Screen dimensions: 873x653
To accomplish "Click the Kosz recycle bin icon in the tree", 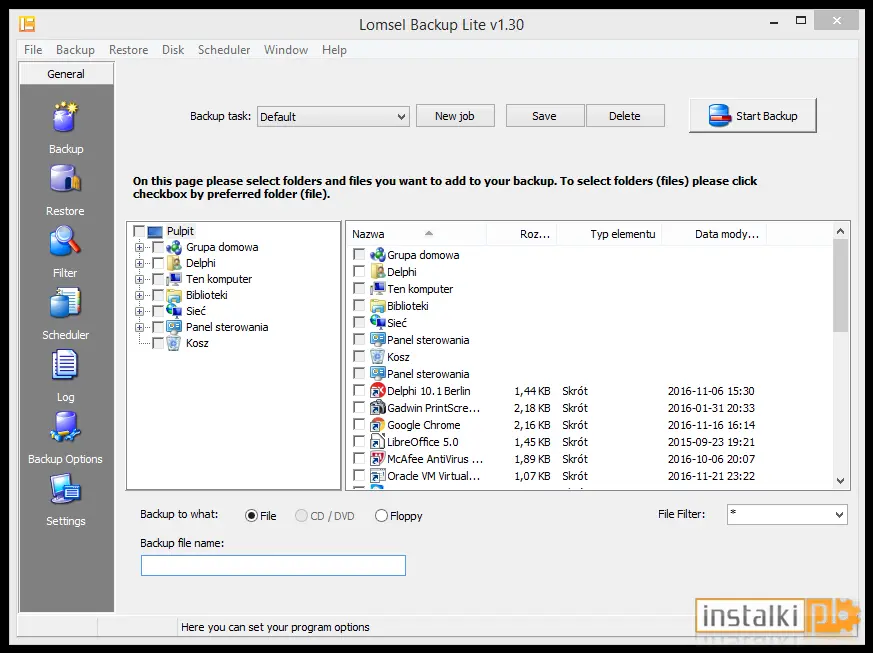I will point(174,343).
